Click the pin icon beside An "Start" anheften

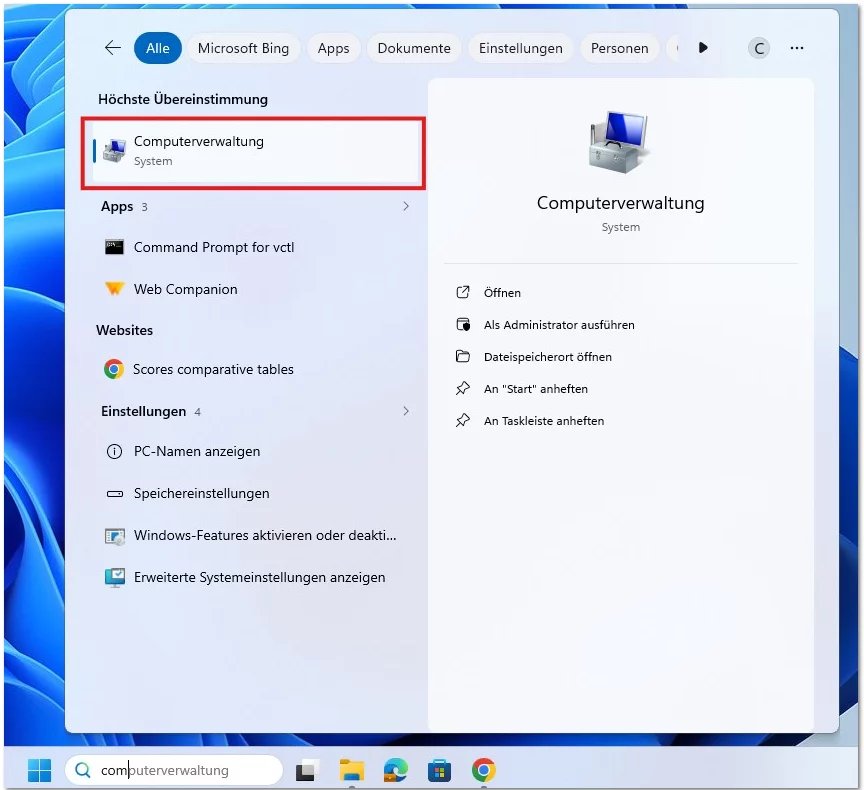pos(463,388)
